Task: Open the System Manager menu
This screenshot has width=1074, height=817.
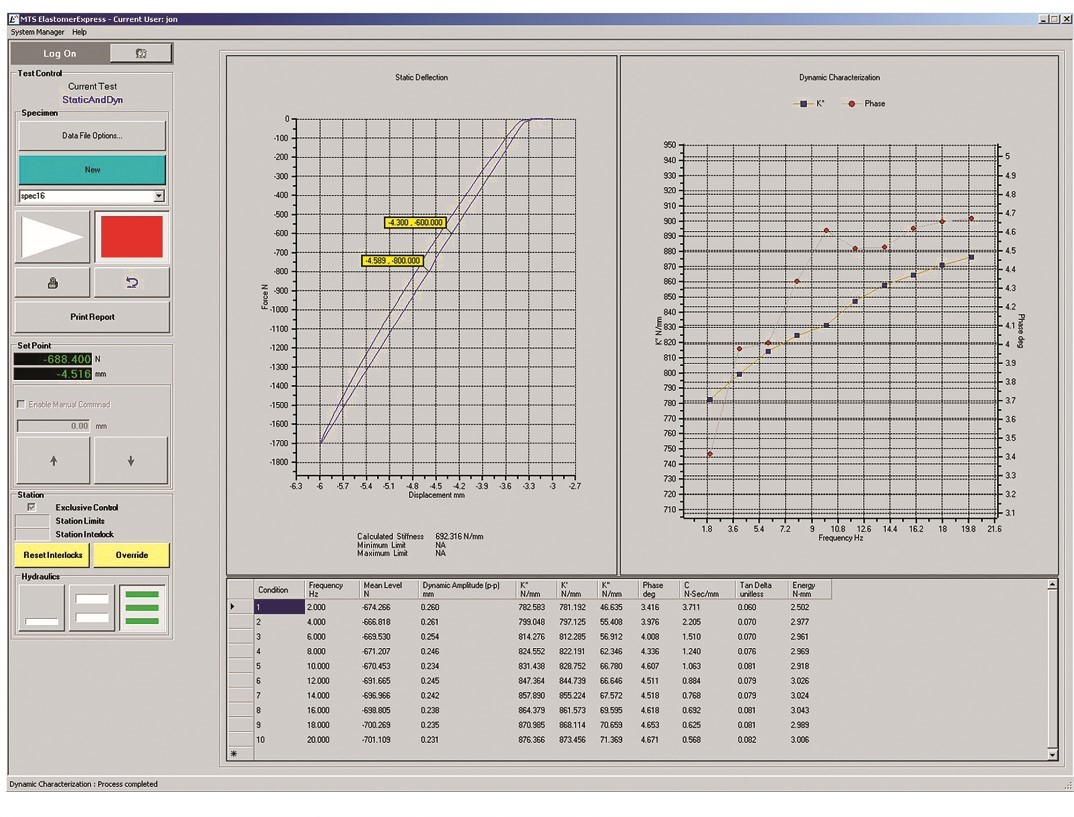Action: pos(36,32)
